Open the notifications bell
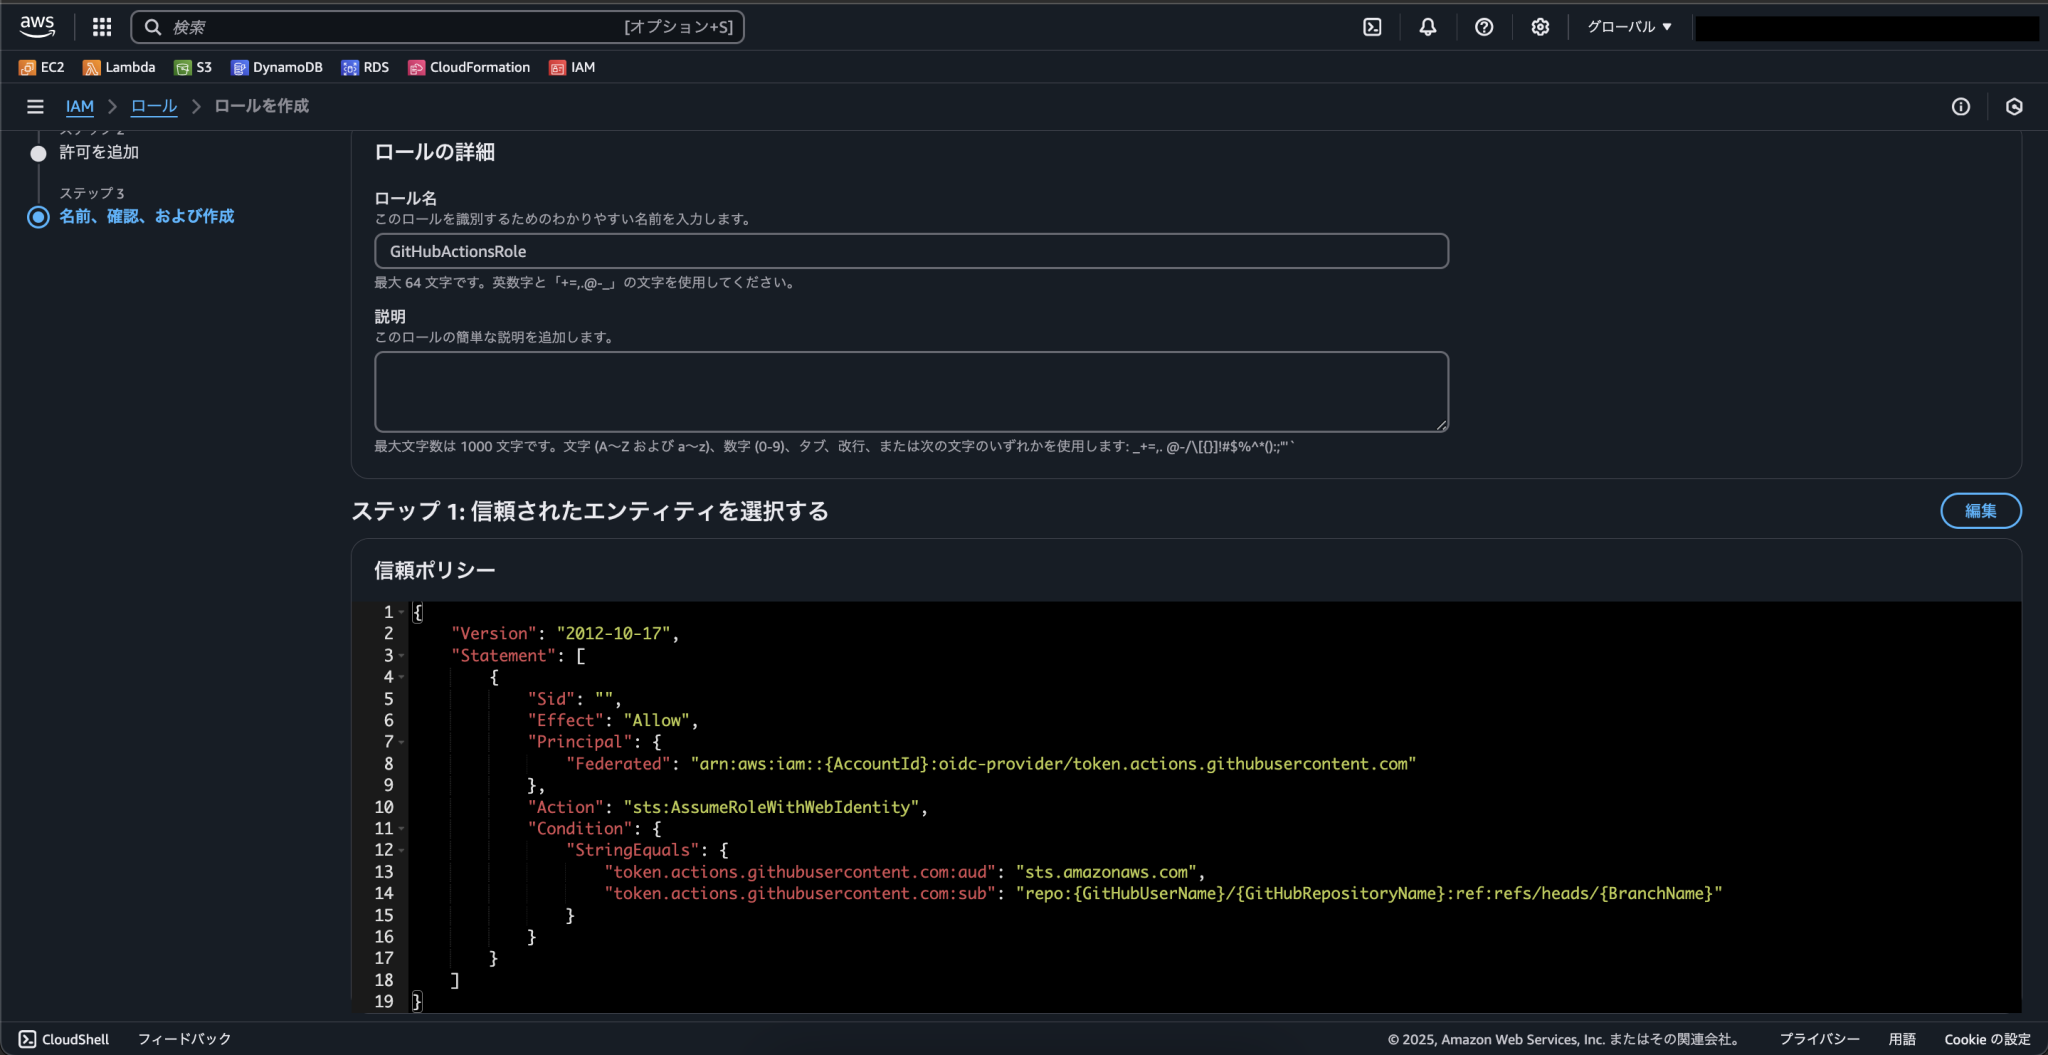Image resolution: width=2048 pixels, height=1055 pixels. (1427, 27)
